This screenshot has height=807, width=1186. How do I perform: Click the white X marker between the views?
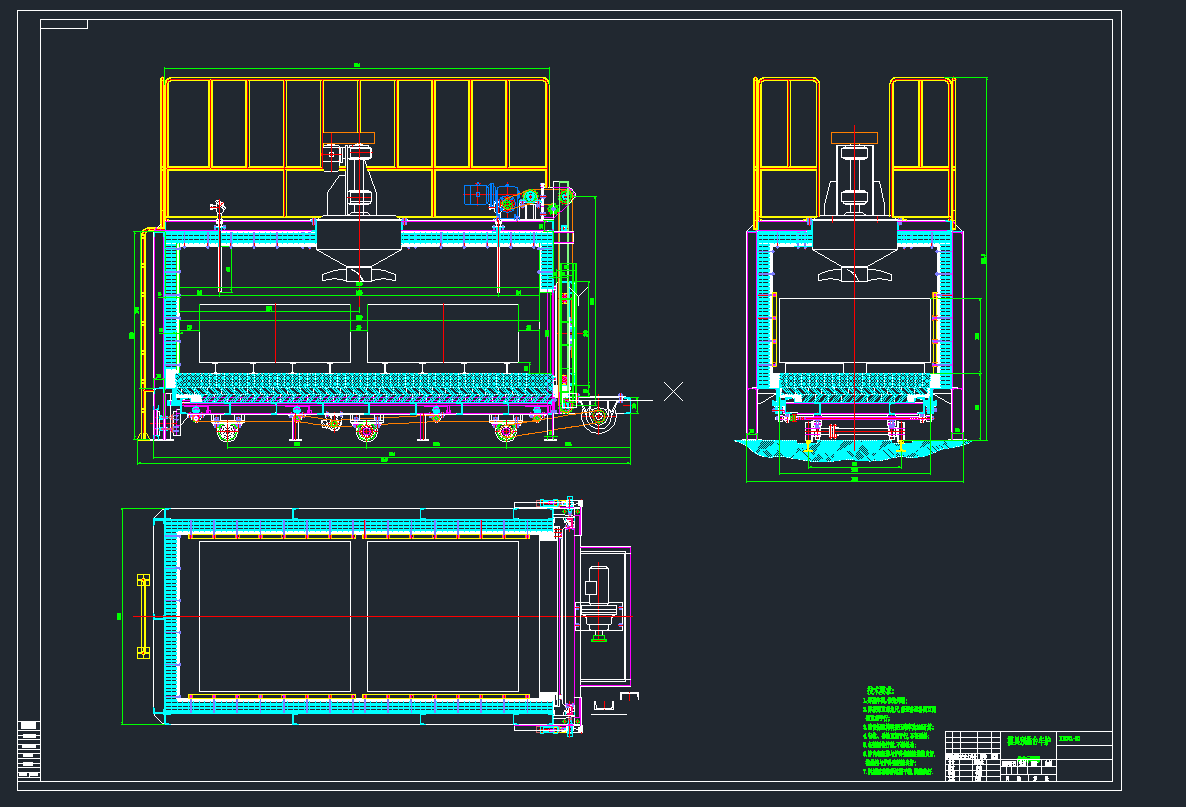(674, 391)
